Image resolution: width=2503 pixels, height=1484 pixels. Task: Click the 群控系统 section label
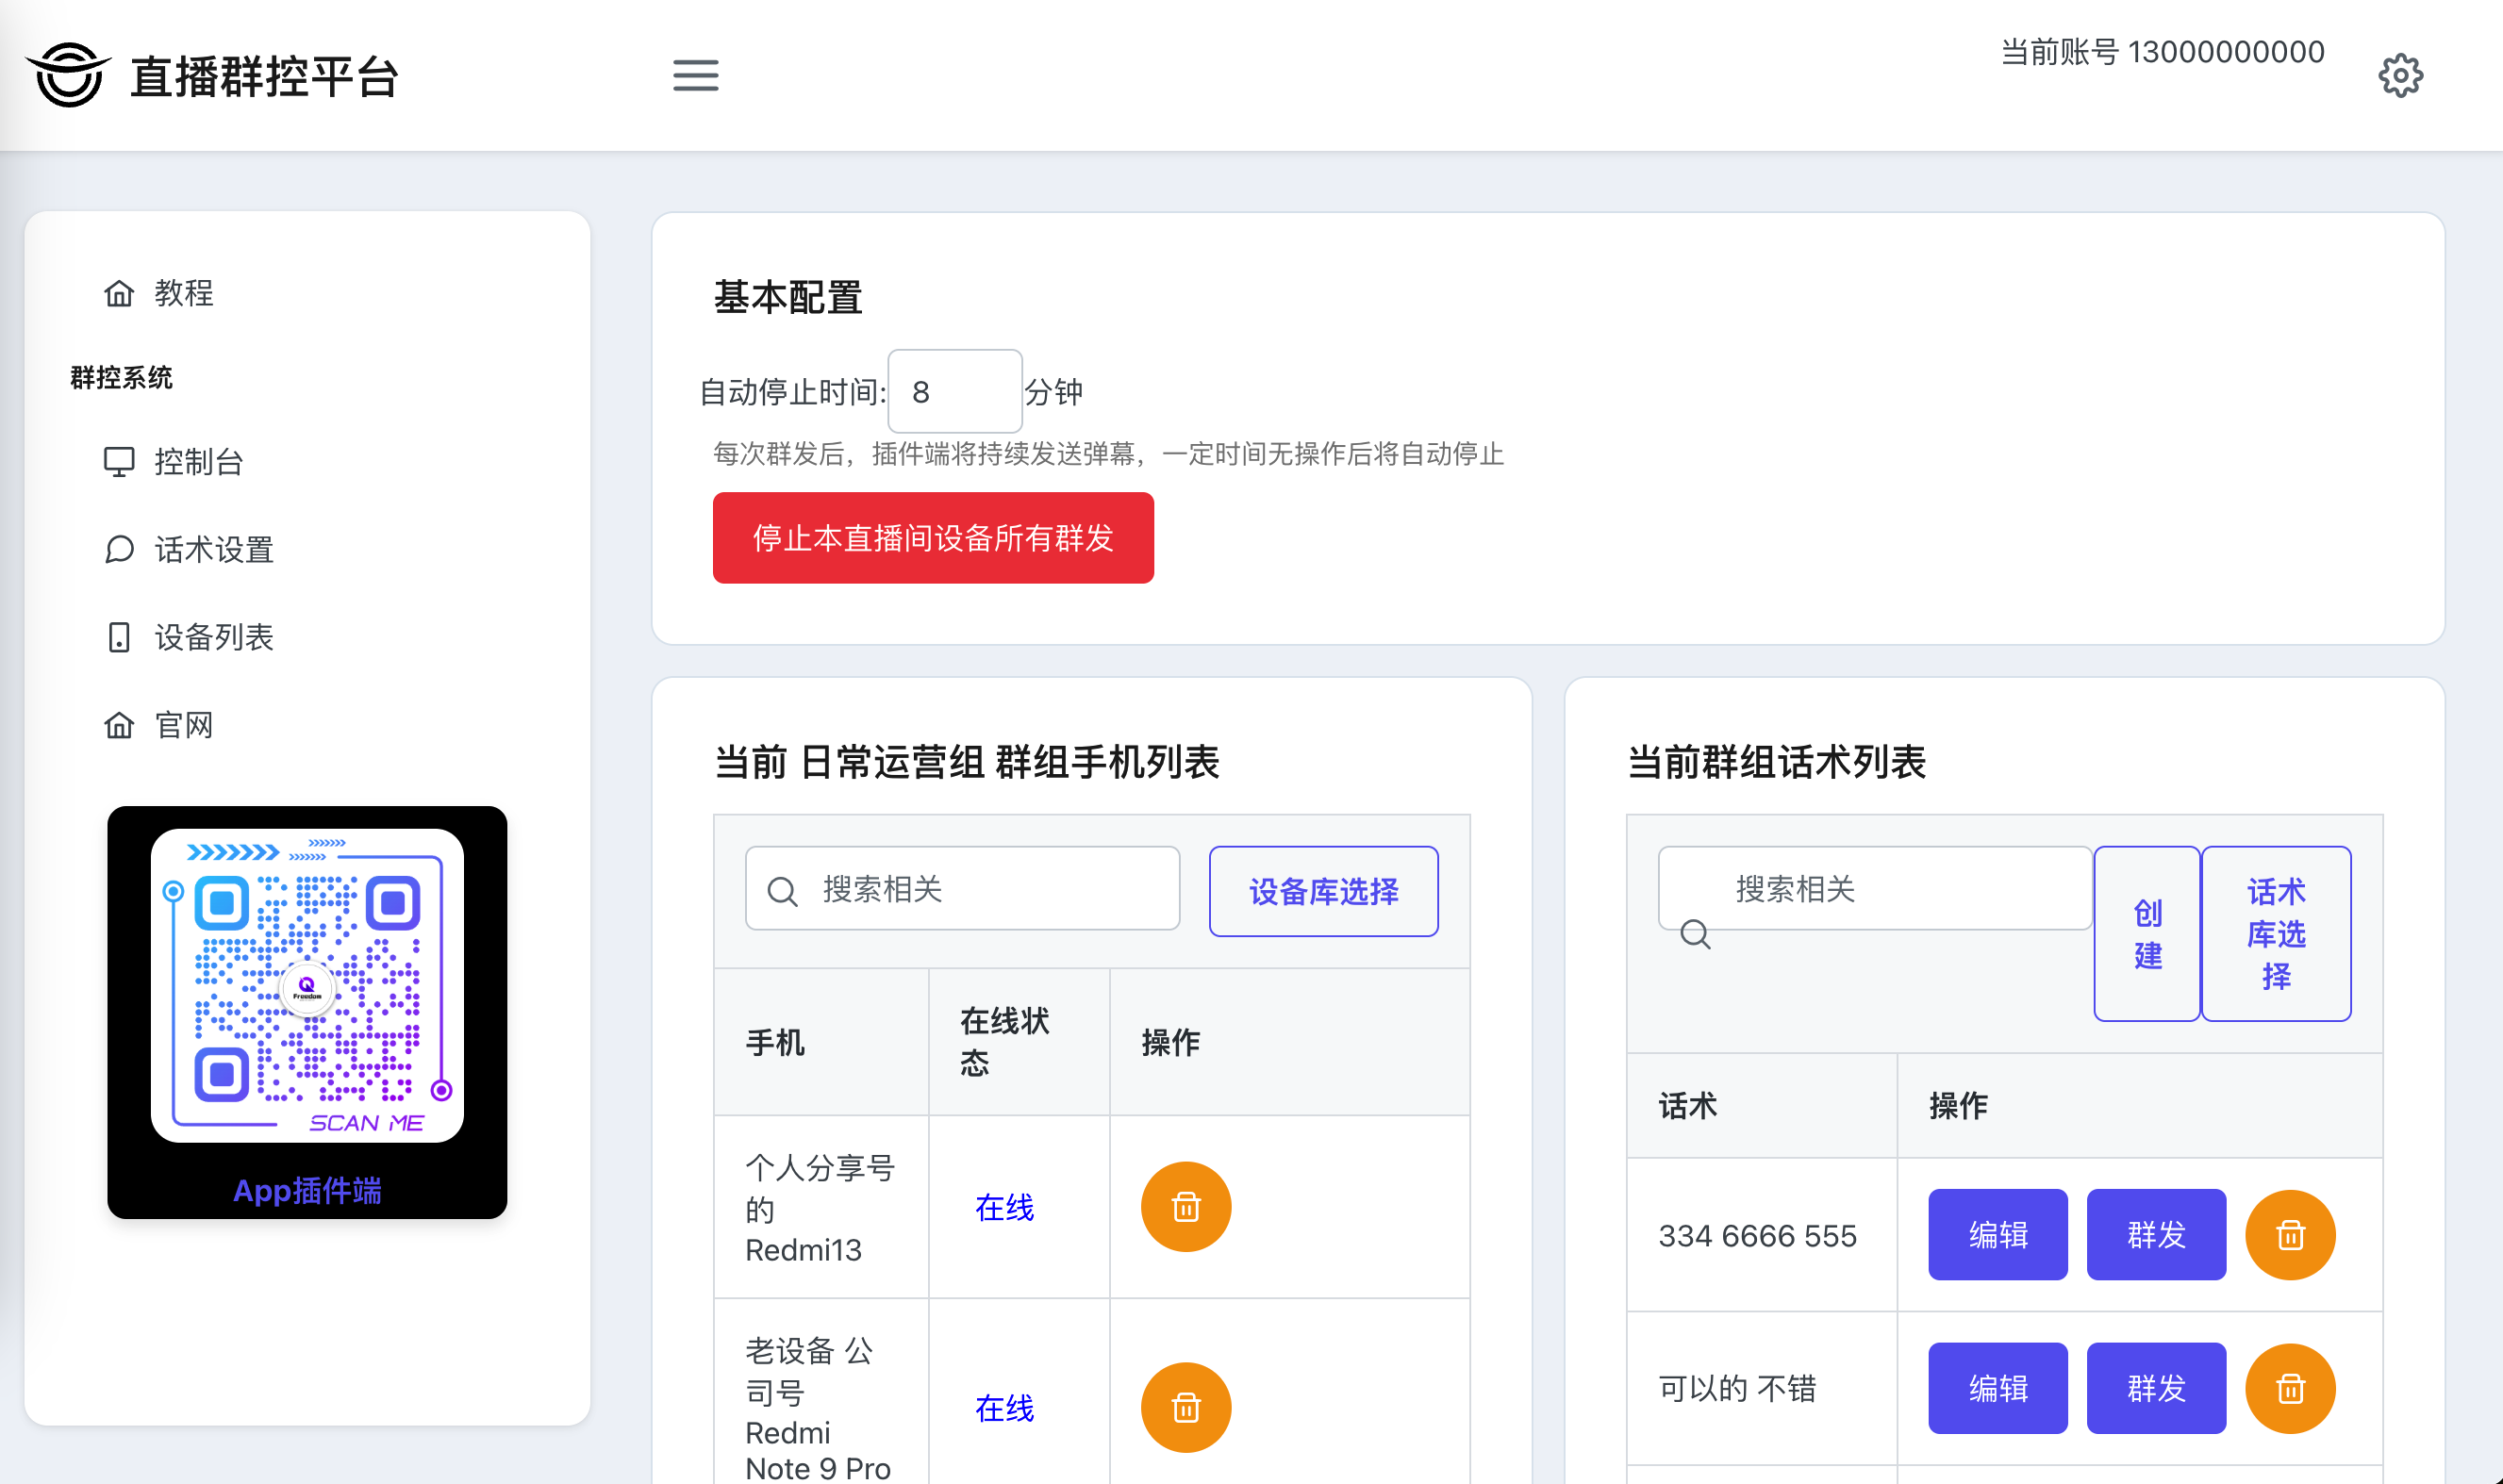[121, 377]
